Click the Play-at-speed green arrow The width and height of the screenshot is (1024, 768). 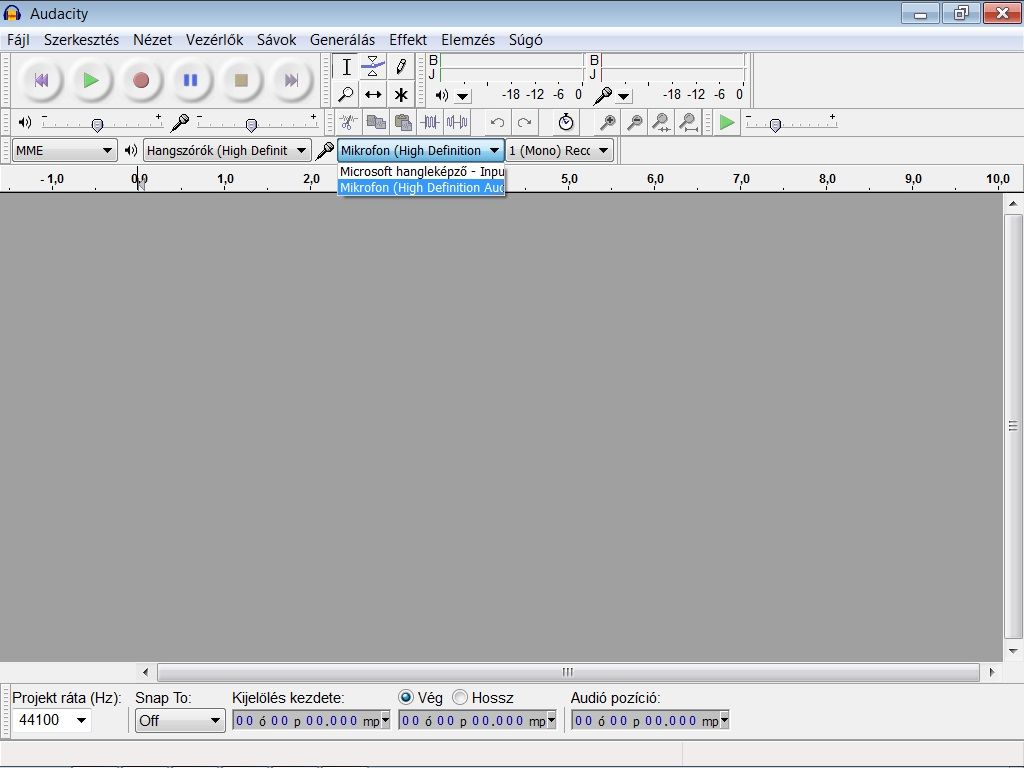[726, 122]
